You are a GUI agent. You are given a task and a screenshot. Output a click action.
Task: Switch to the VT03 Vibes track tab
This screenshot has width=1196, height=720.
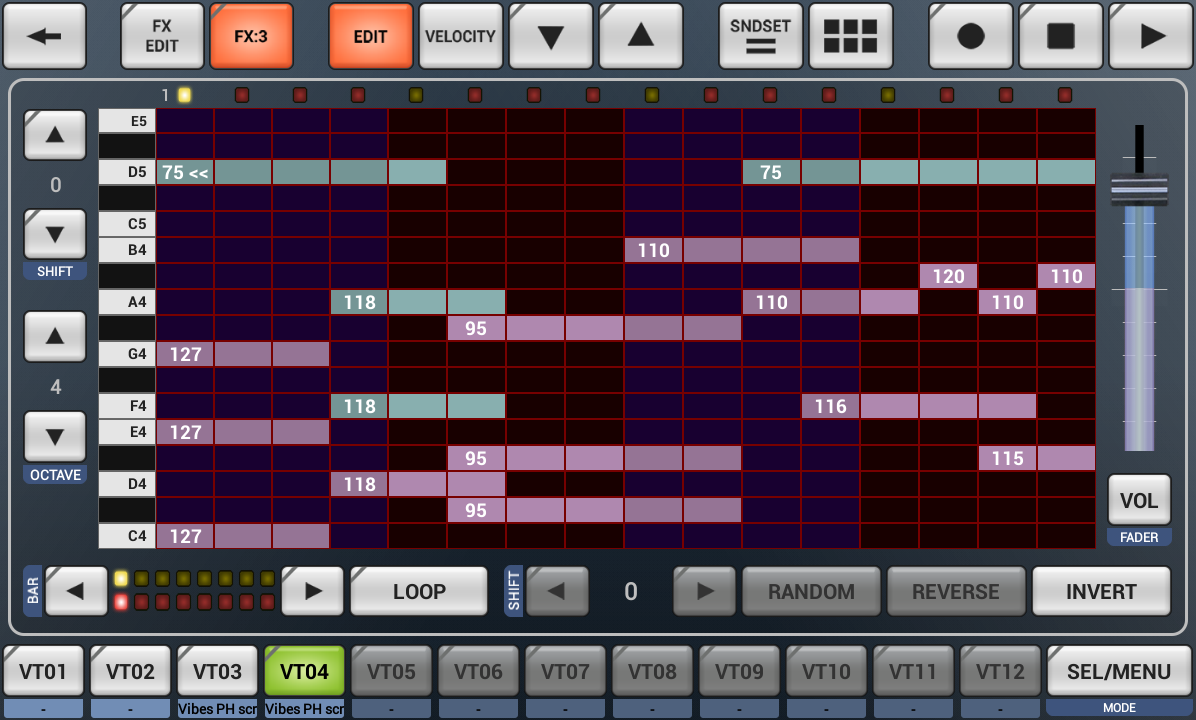click(x=217, y=670)
